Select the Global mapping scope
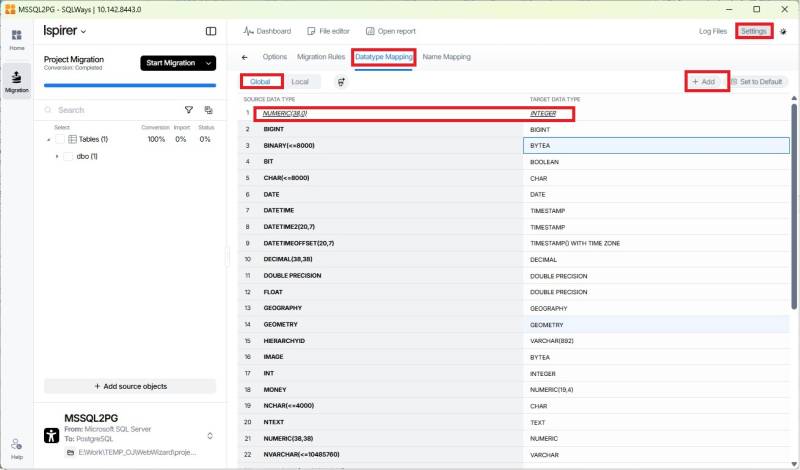800x470 pixels. (260, 82)
